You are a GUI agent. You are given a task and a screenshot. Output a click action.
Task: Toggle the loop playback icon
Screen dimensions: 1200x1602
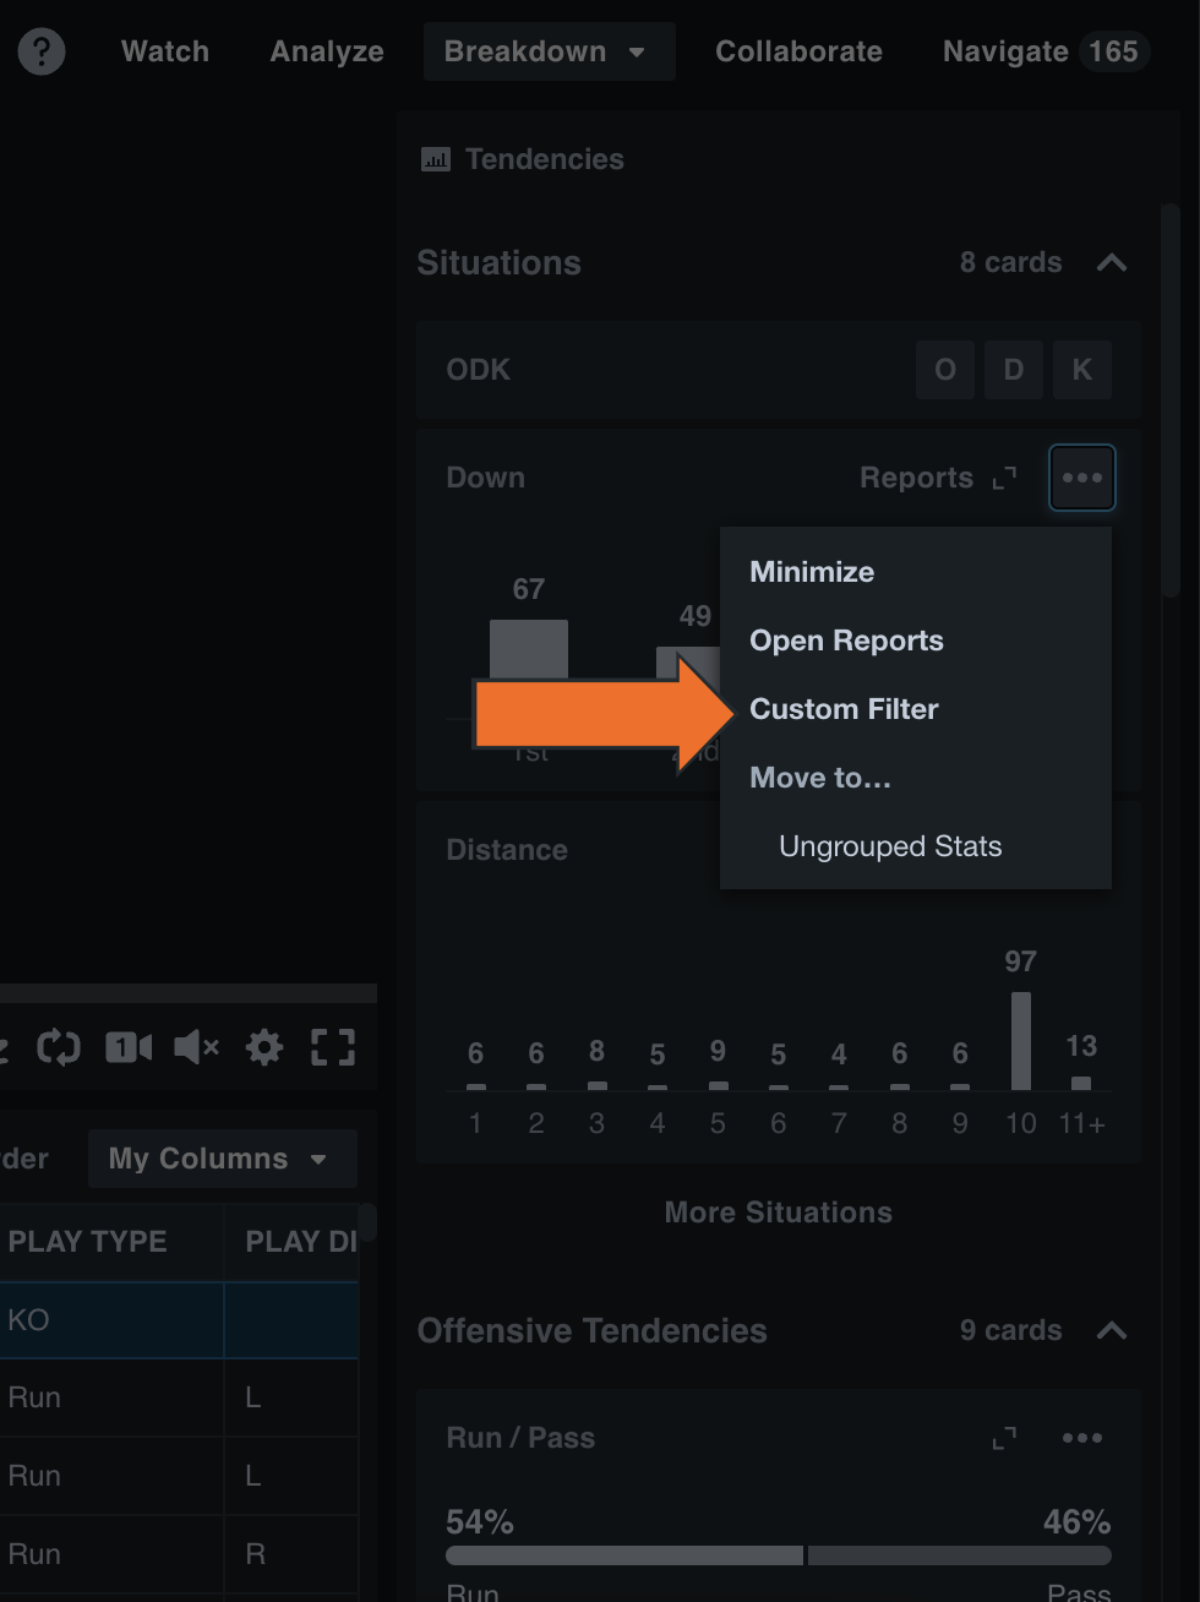point(59,1047)
